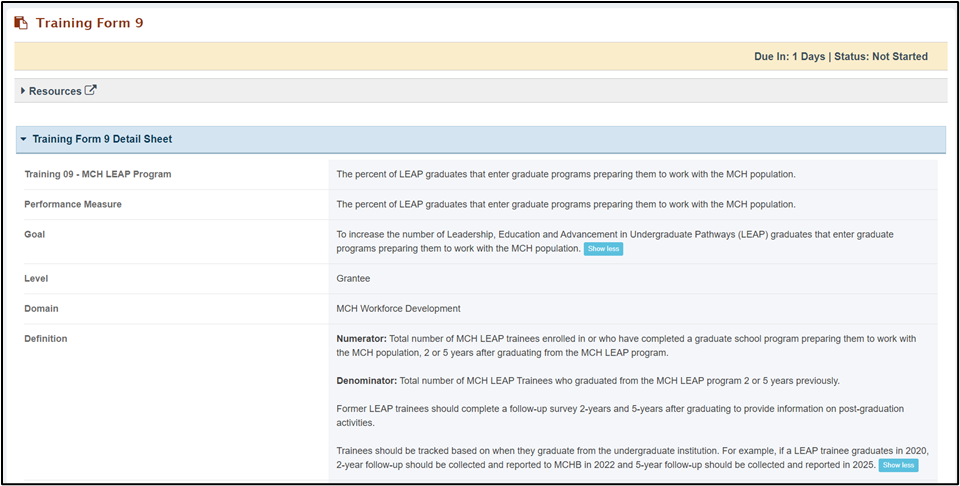Viewport: 960px width, 486px height.
Task: Click the Resources section title
Action: [x=55, y=91]
